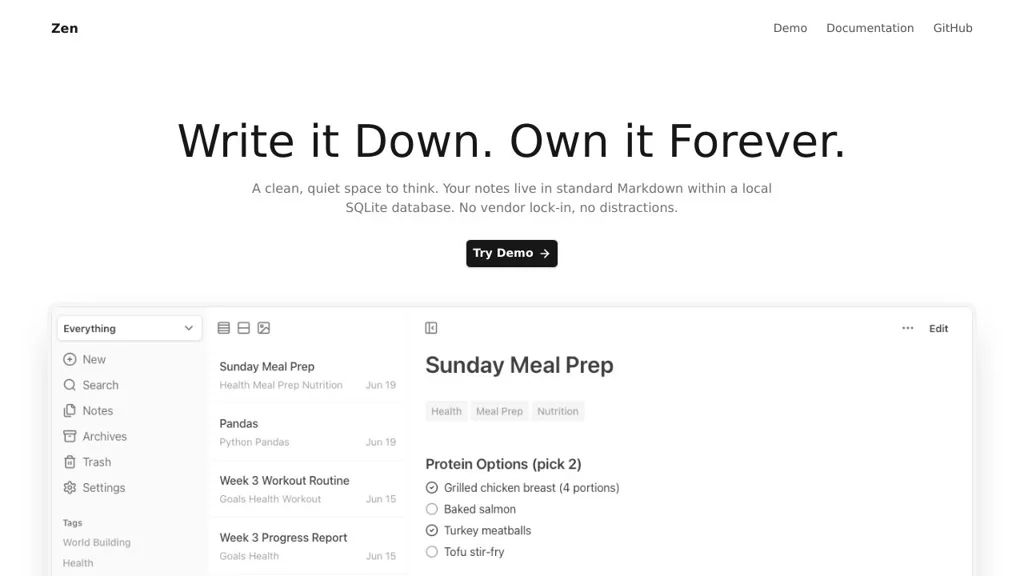Click the Edit note button
The width and height of the screenshot is (1024, 576).
[938, 329]
